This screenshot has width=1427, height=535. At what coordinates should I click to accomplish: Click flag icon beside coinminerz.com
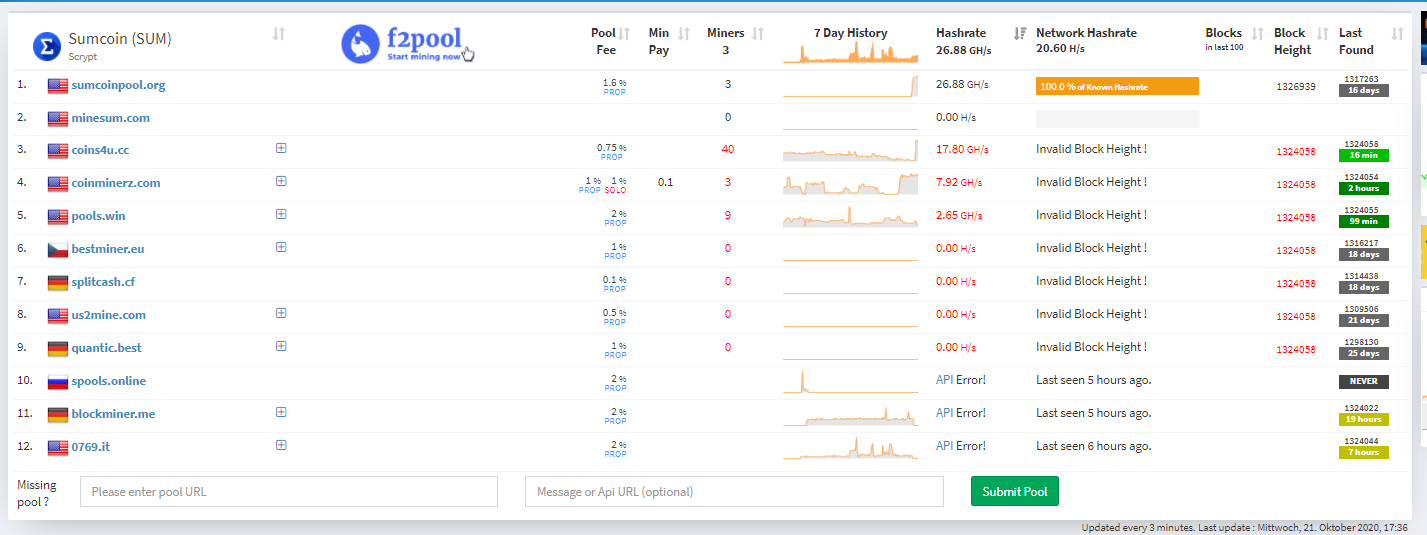pos(58,184)
